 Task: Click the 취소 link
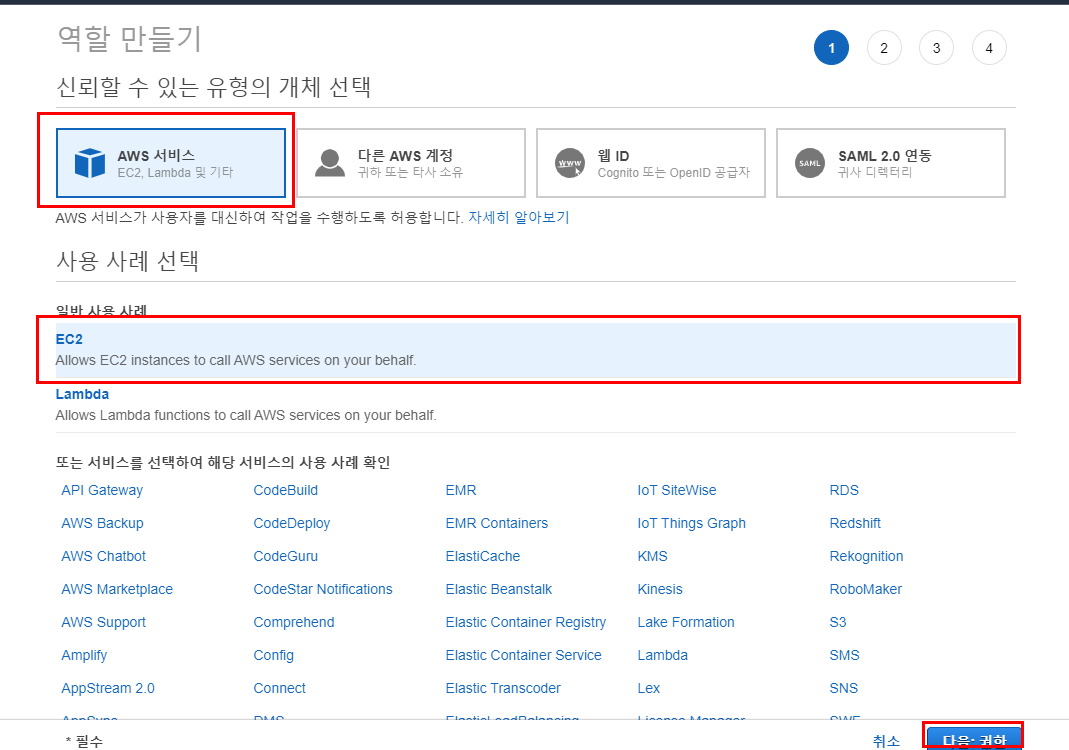886,741
